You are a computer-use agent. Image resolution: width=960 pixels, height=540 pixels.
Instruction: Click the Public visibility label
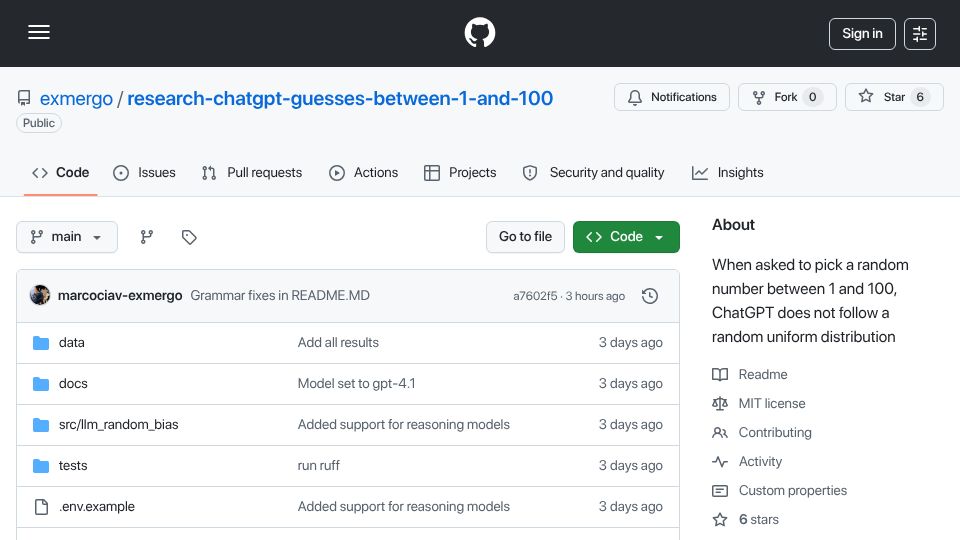tap(39, 123)
